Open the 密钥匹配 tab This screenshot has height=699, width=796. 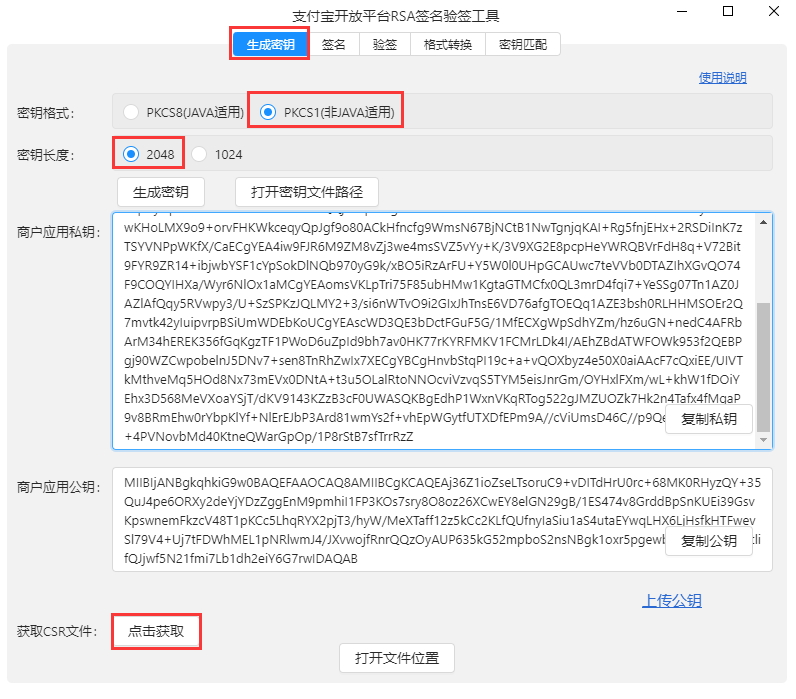(523, 45)
